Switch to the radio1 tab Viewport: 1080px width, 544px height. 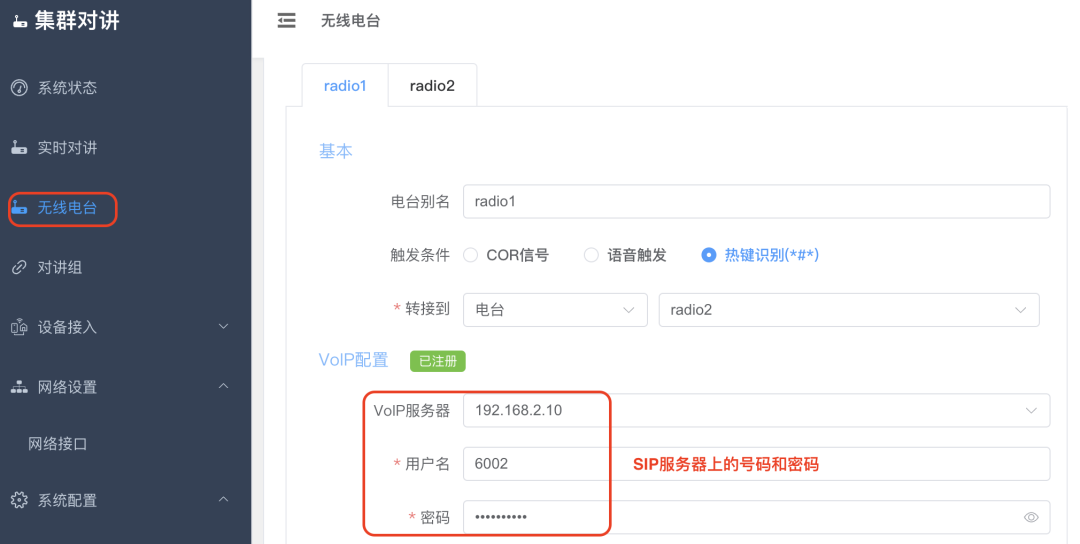[x=345, y=85]
